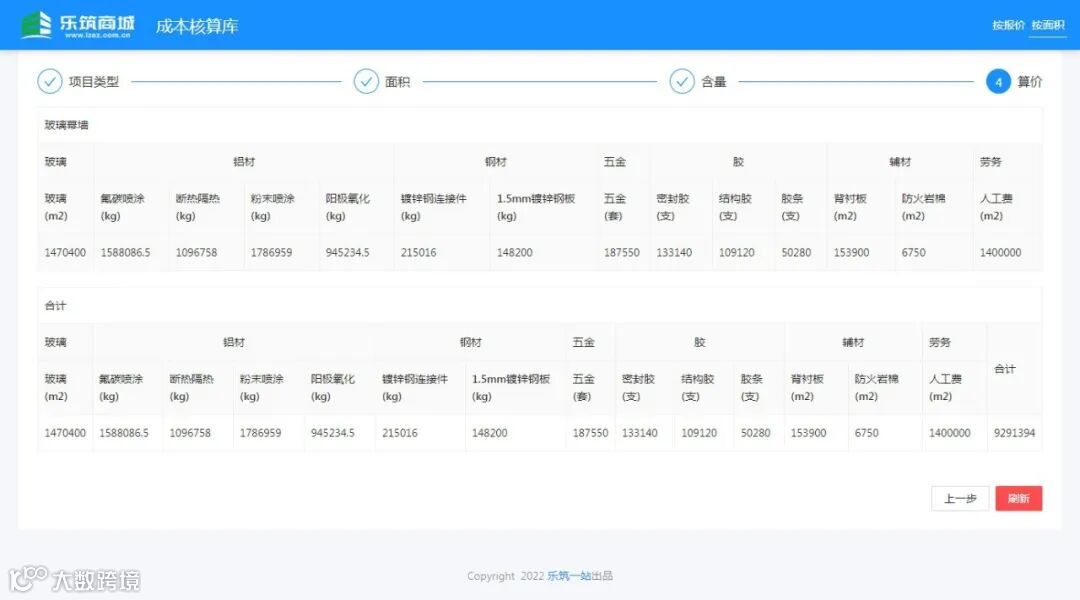This screenshot has height=600, width=1080.
Task: Click 断热隔热 (kg) header in 玻璃幕墙 table
Action: tap(198, 207)
